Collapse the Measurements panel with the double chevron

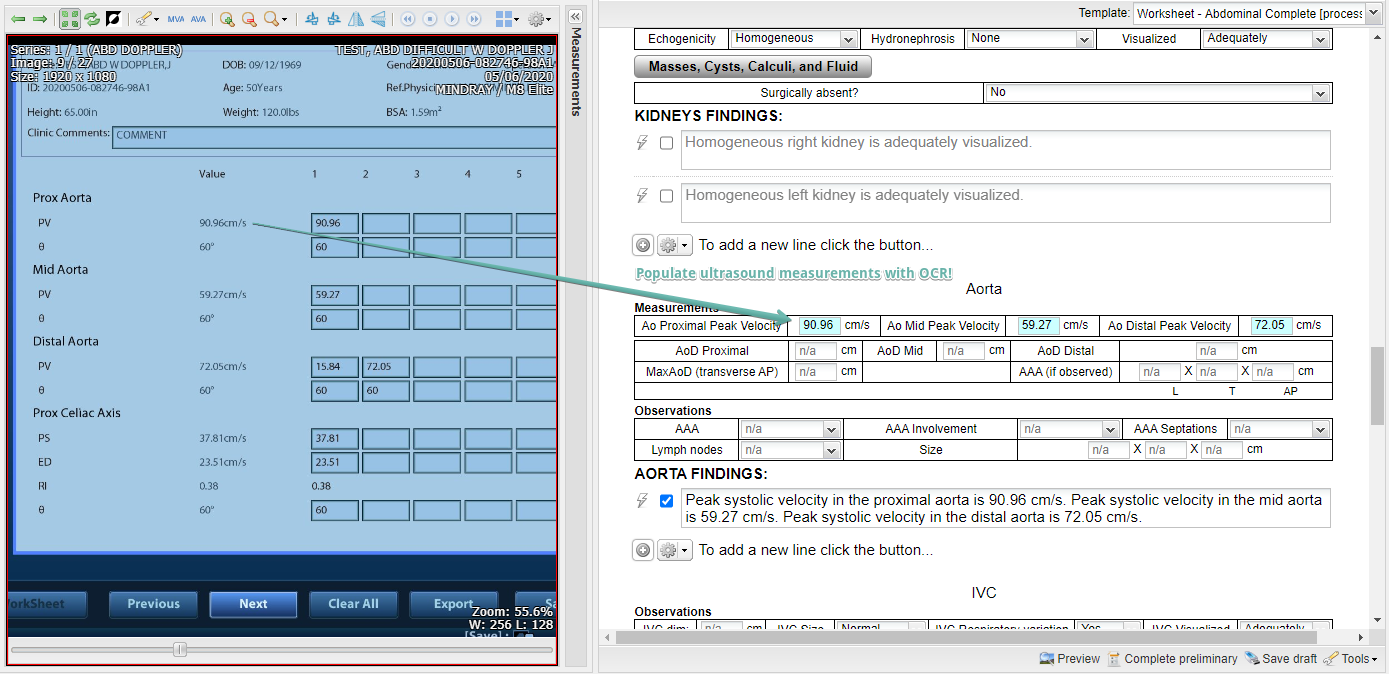coord(575,17)
